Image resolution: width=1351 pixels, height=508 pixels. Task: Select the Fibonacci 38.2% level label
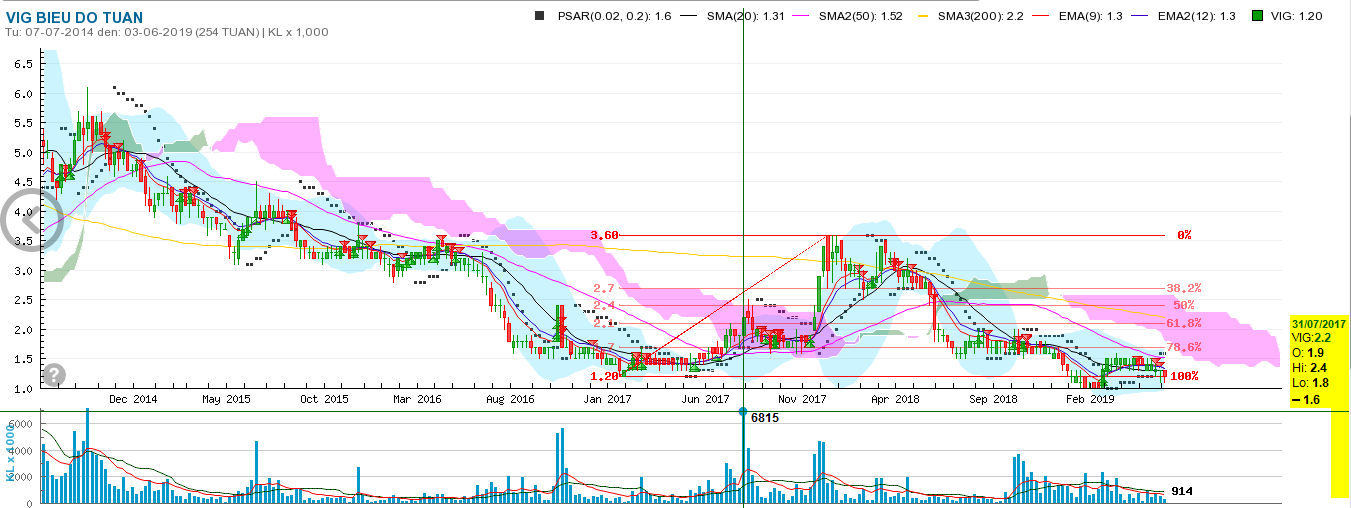pos(1183,288)
